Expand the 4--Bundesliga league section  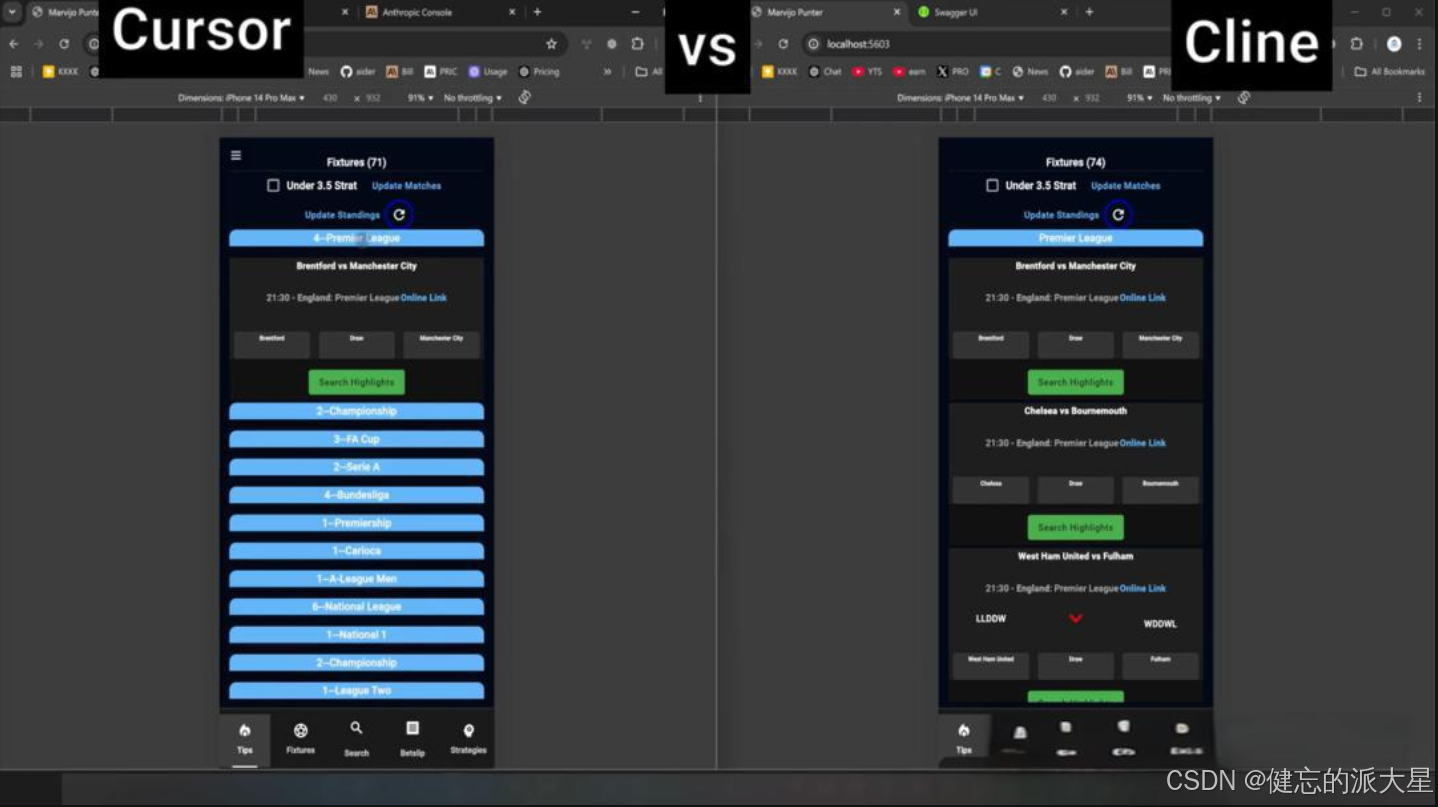click(356, 495)
